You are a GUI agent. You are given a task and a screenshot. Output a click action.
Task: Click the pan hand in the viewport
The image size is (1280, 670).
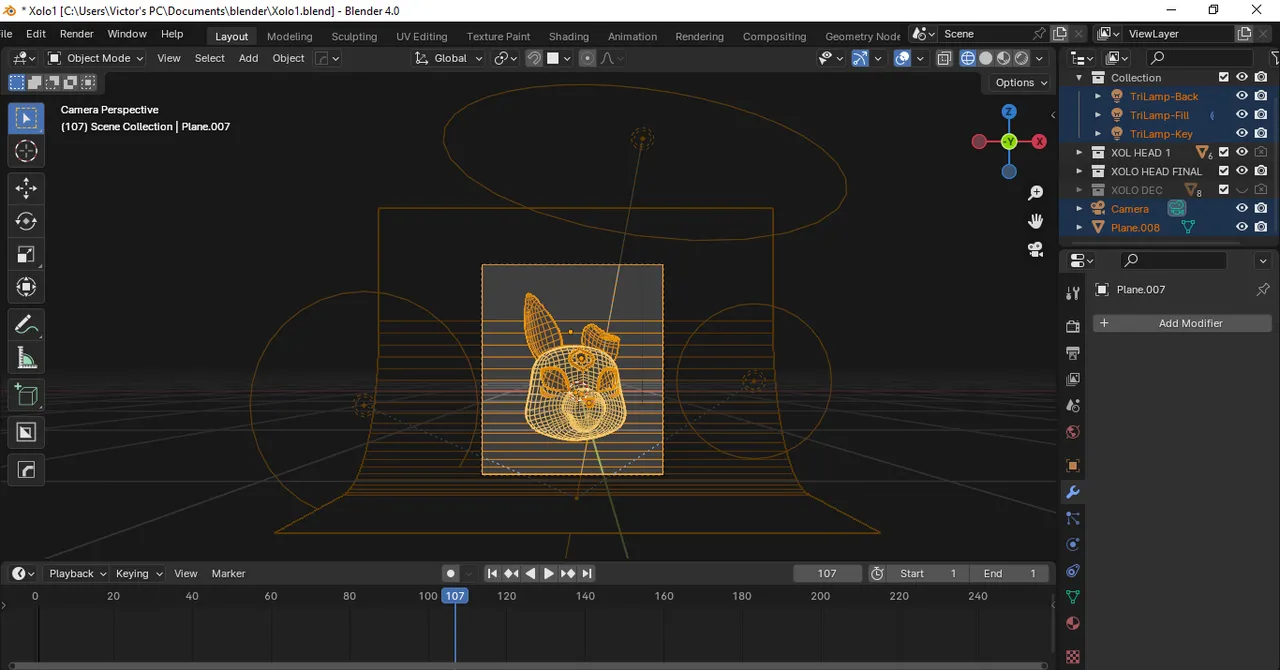[1036, 221]
